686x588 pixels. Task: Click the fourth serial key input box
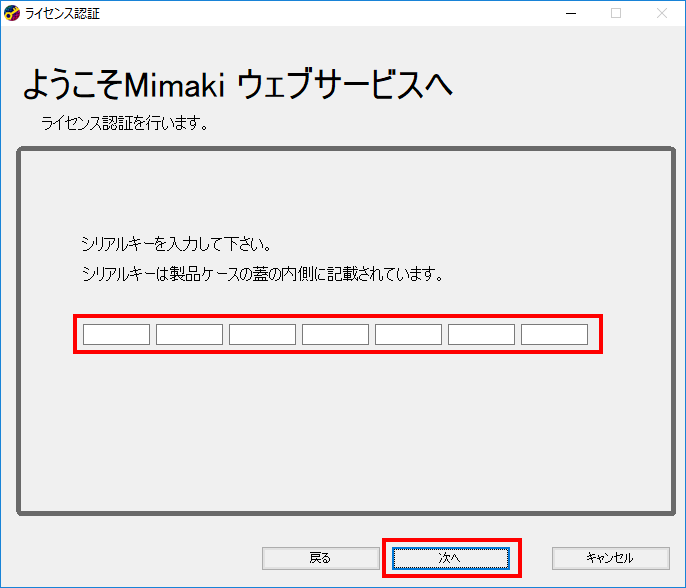pyautogui.click(x=336, y=335)
